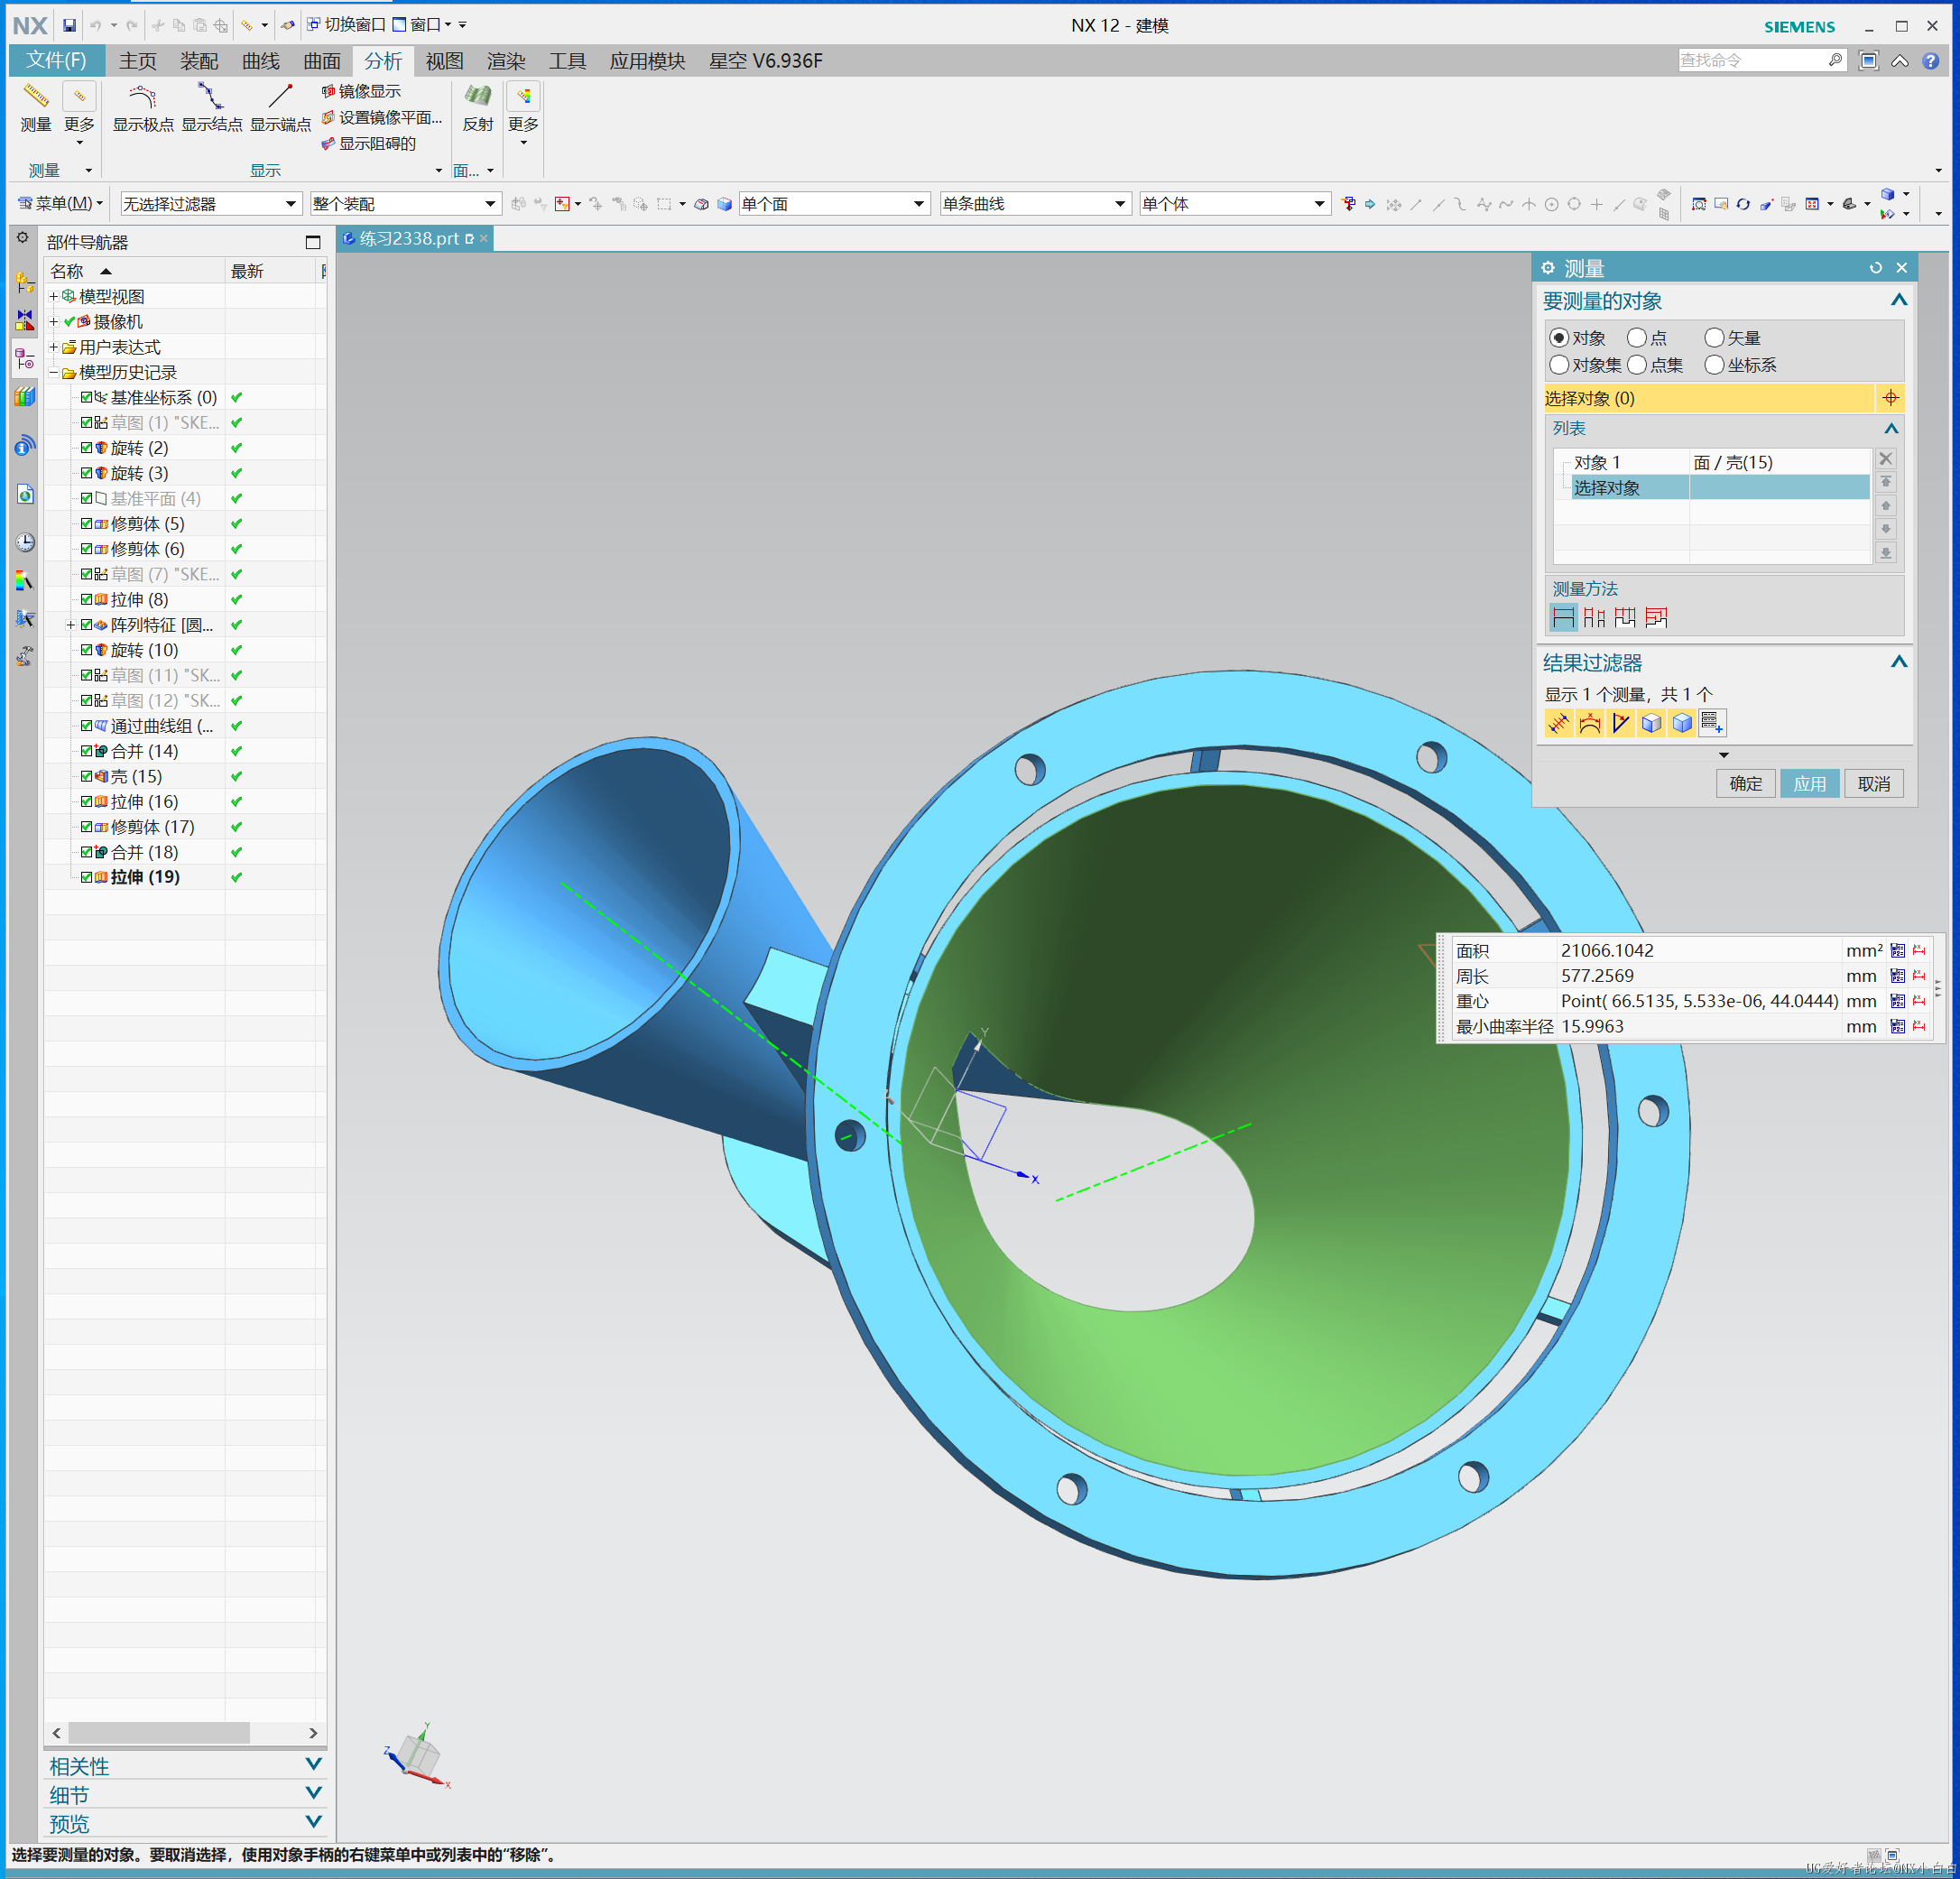1960x1879 pixels.
Task: Expand the 相关性 panel
Action: pyautogui.click(x=313, y=1765)
